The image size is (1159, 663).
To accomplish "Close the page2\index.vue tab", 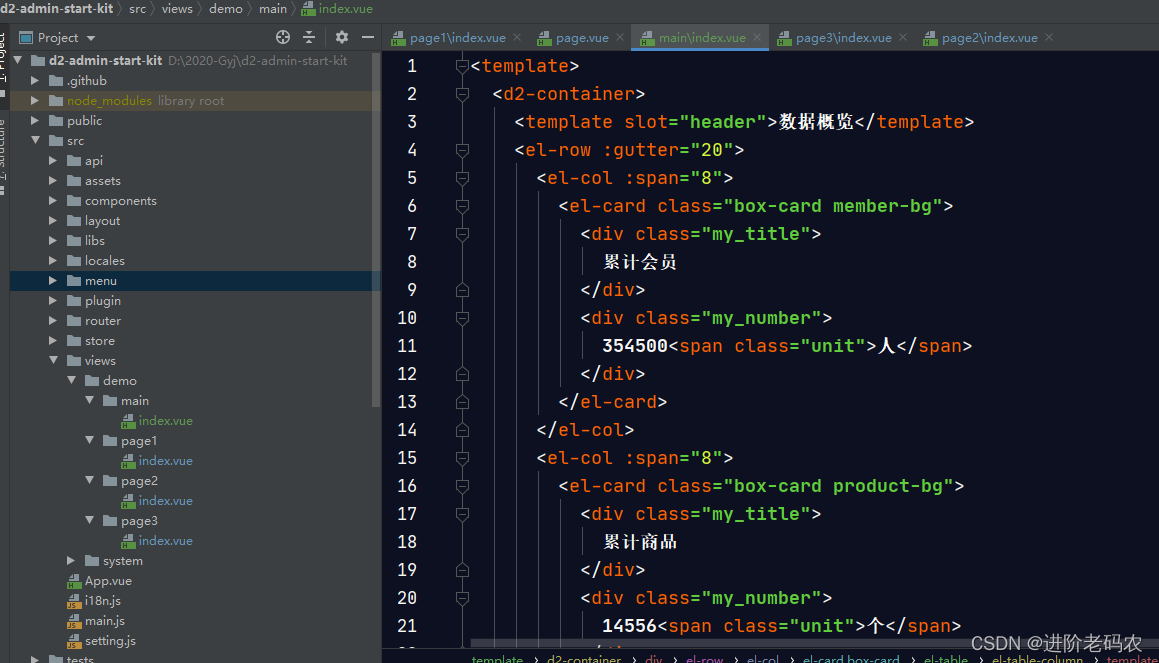I will coord(1049,37).
